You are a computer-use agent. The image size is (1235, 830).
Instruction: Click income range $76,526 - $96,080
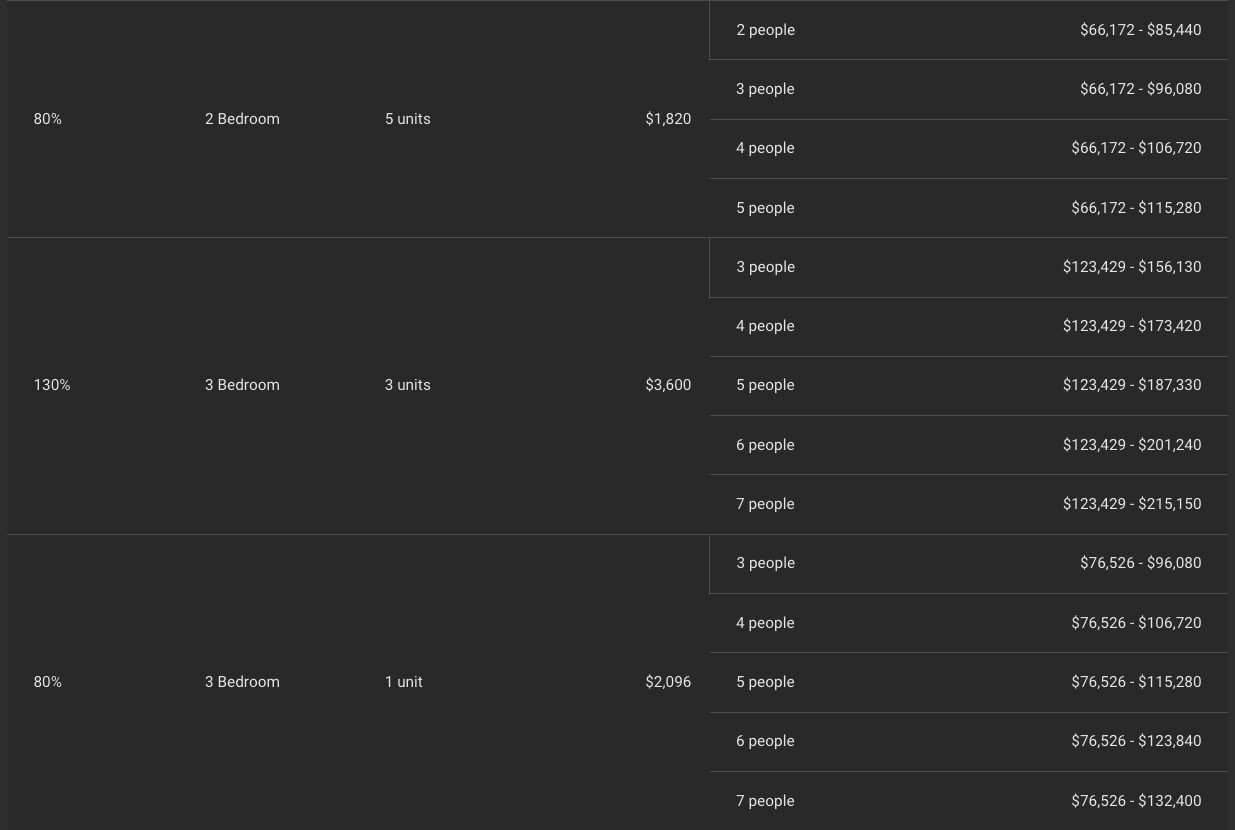tap(1140, 563)
